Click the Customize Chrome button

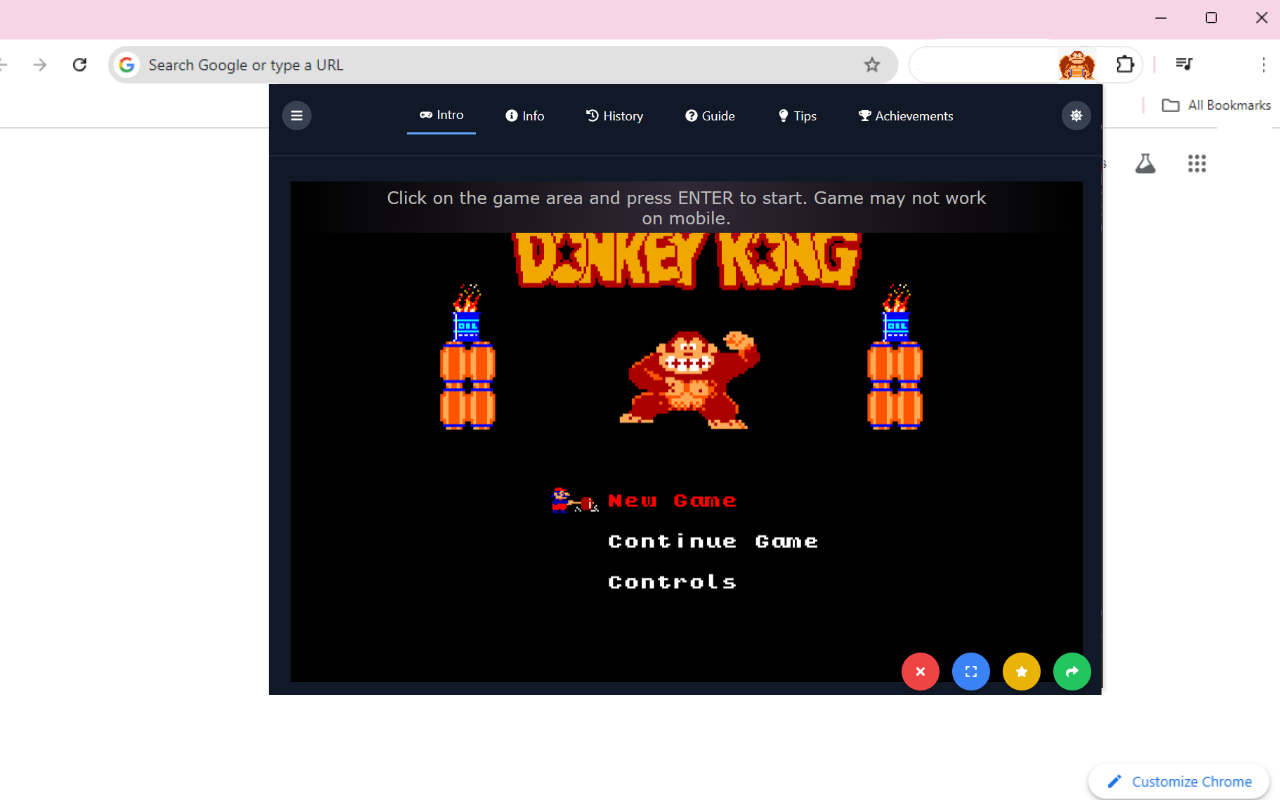[x=1178, y=781]
